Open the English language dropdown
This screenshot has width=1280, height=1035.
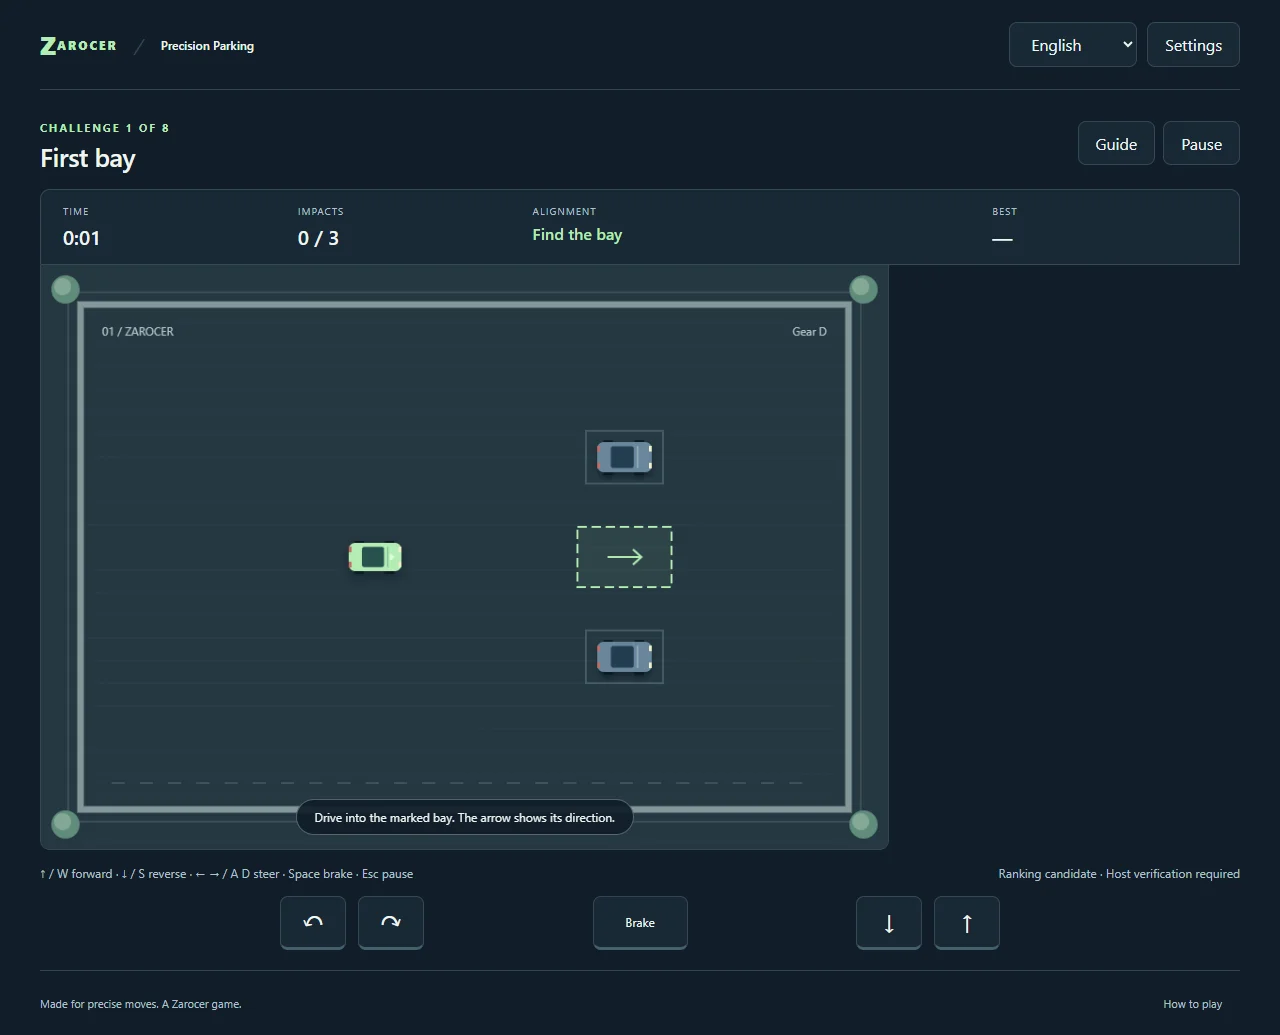point(1073,45)
